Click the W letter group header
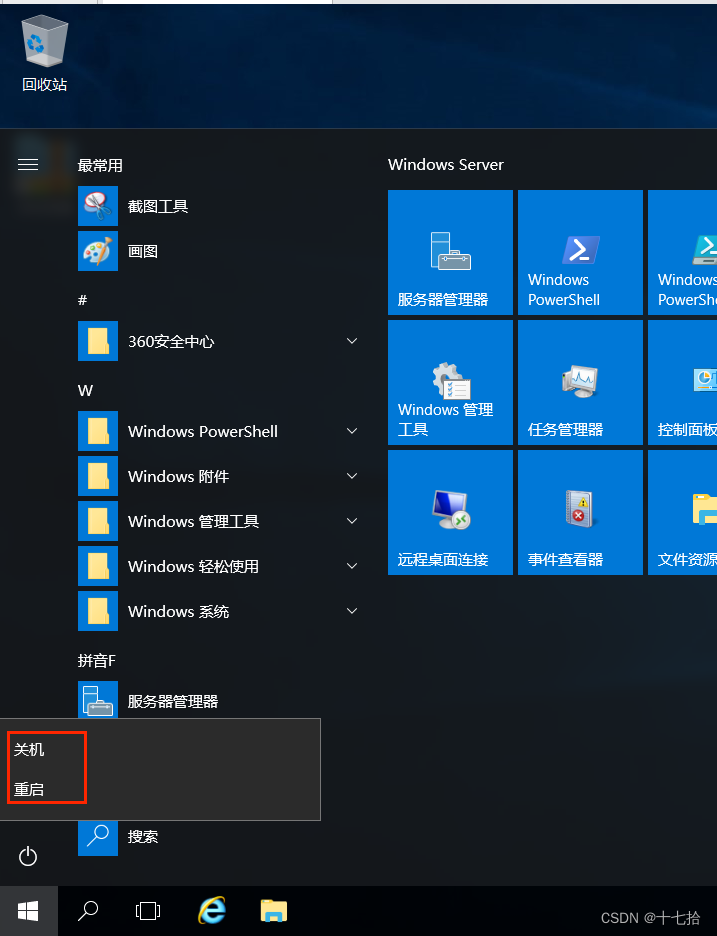Viewport: 717px width, 936px height. [x=85, y=390]
